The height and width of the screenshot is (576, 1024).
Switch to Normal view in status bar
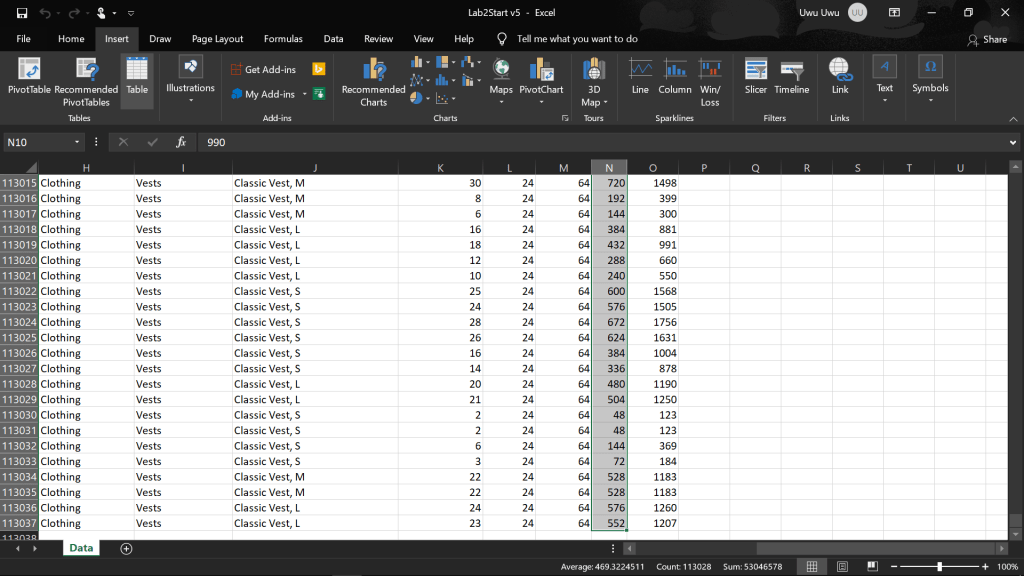[x=811, y=566]
